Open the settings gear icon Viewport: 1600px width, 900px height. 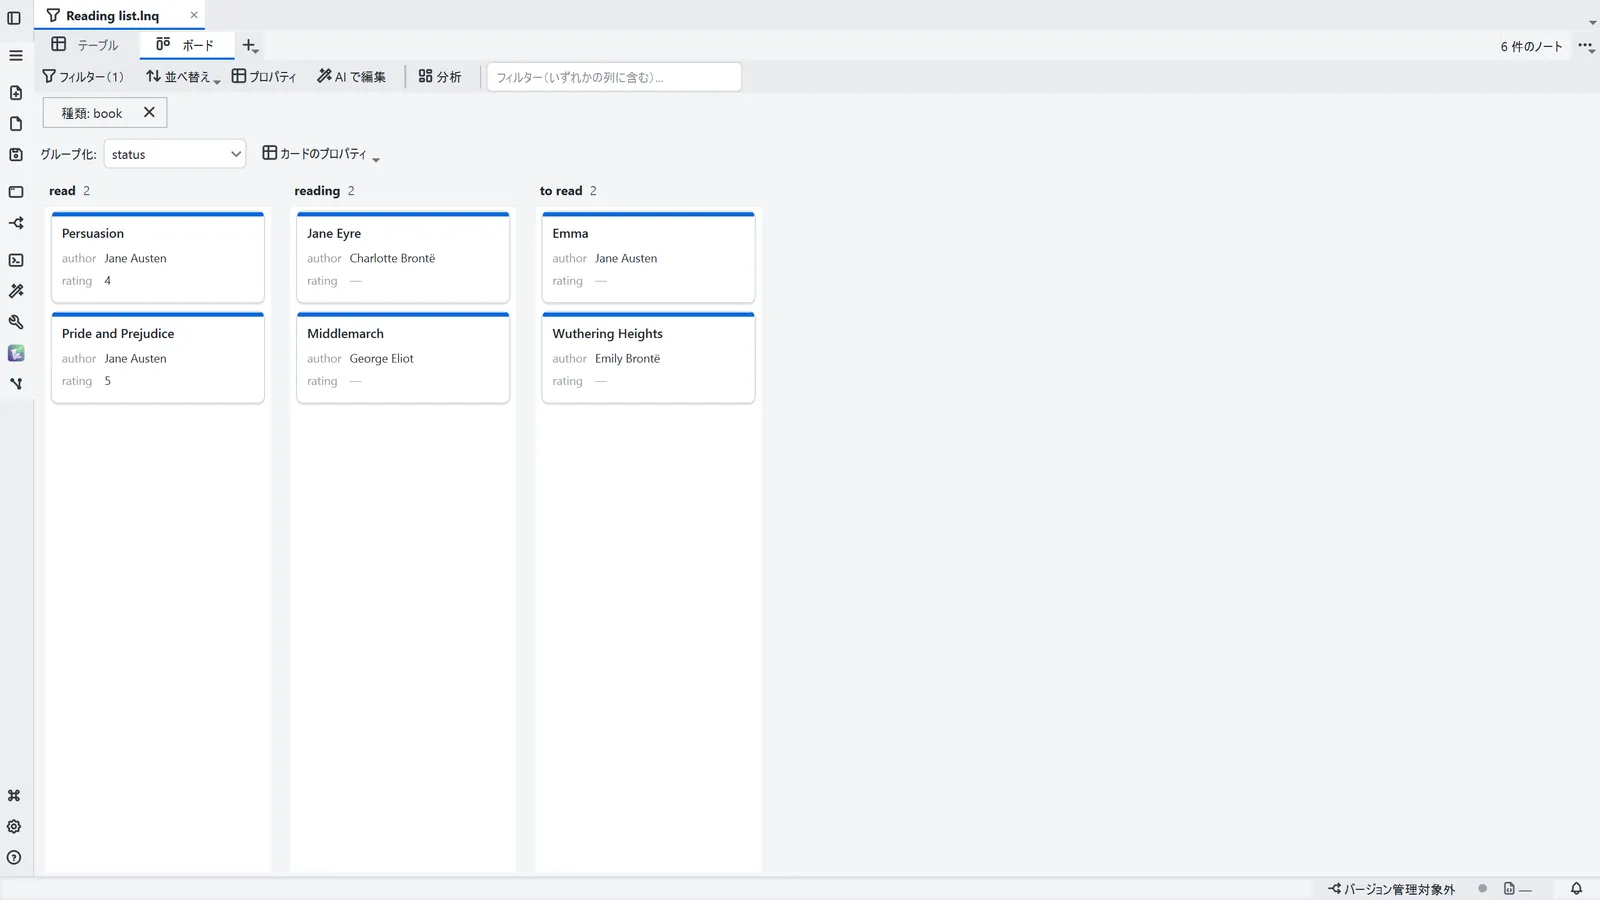pos(14,827)
